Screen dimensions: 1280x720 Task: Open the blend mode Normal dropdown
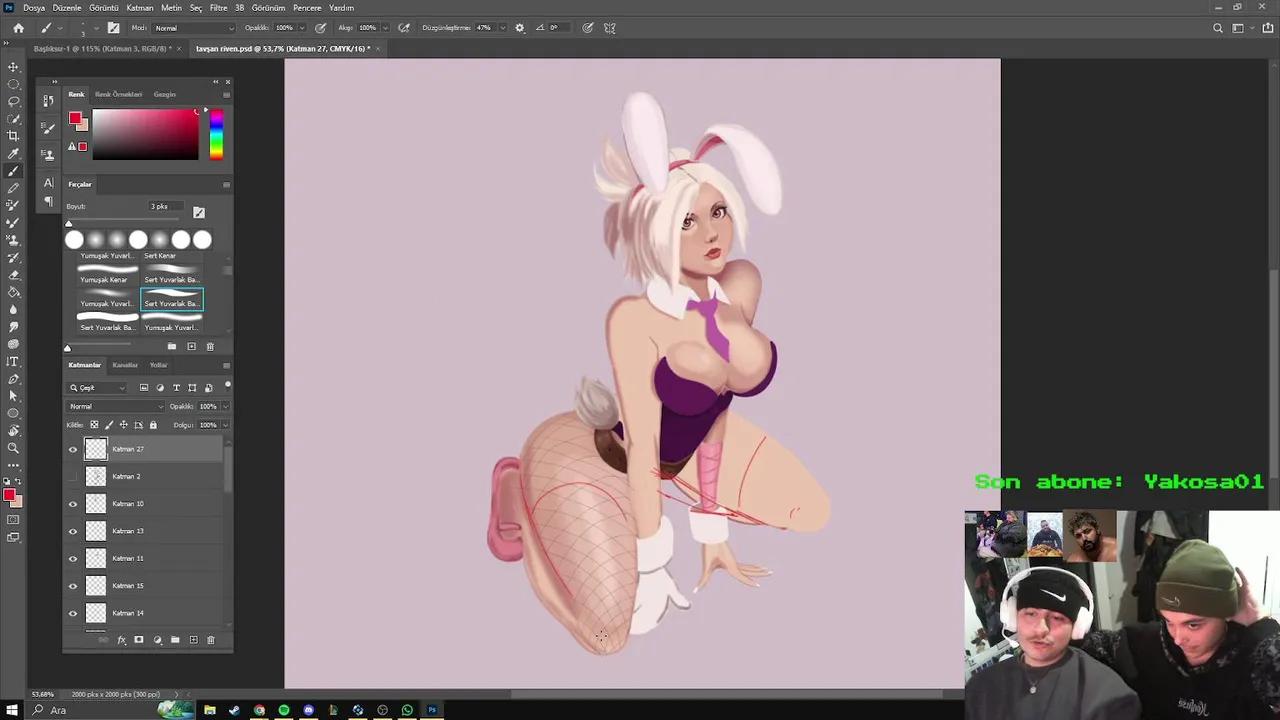[113, 406]
